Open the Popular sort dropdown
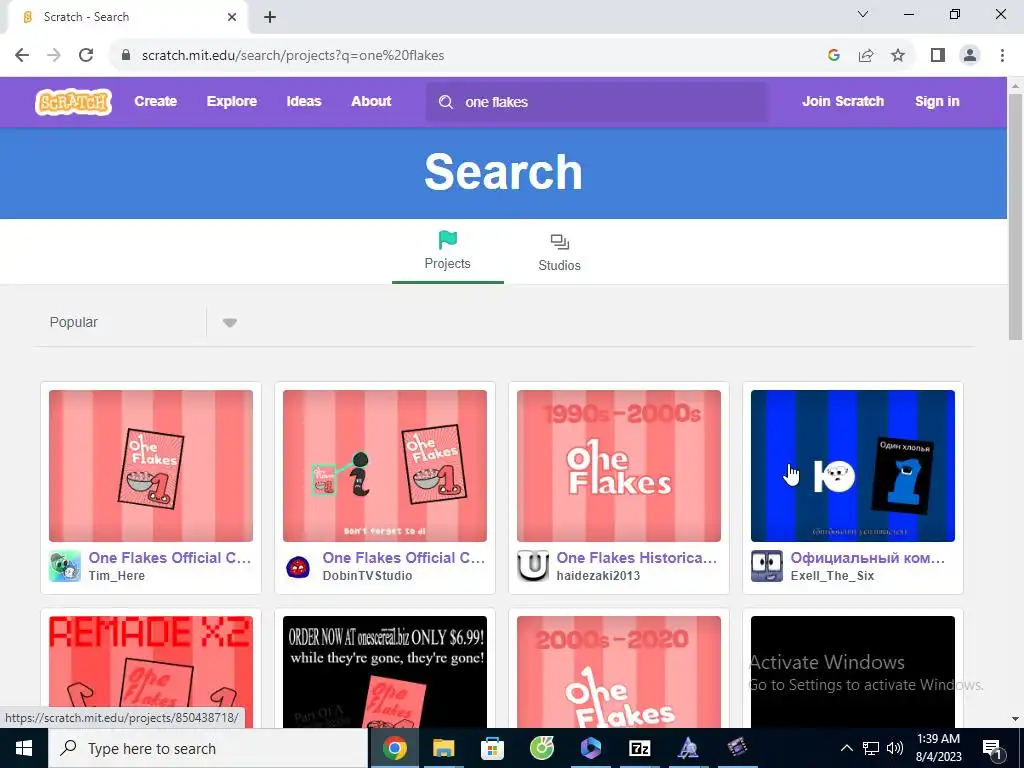This screenshot has height=768, width=1024. 137,322
